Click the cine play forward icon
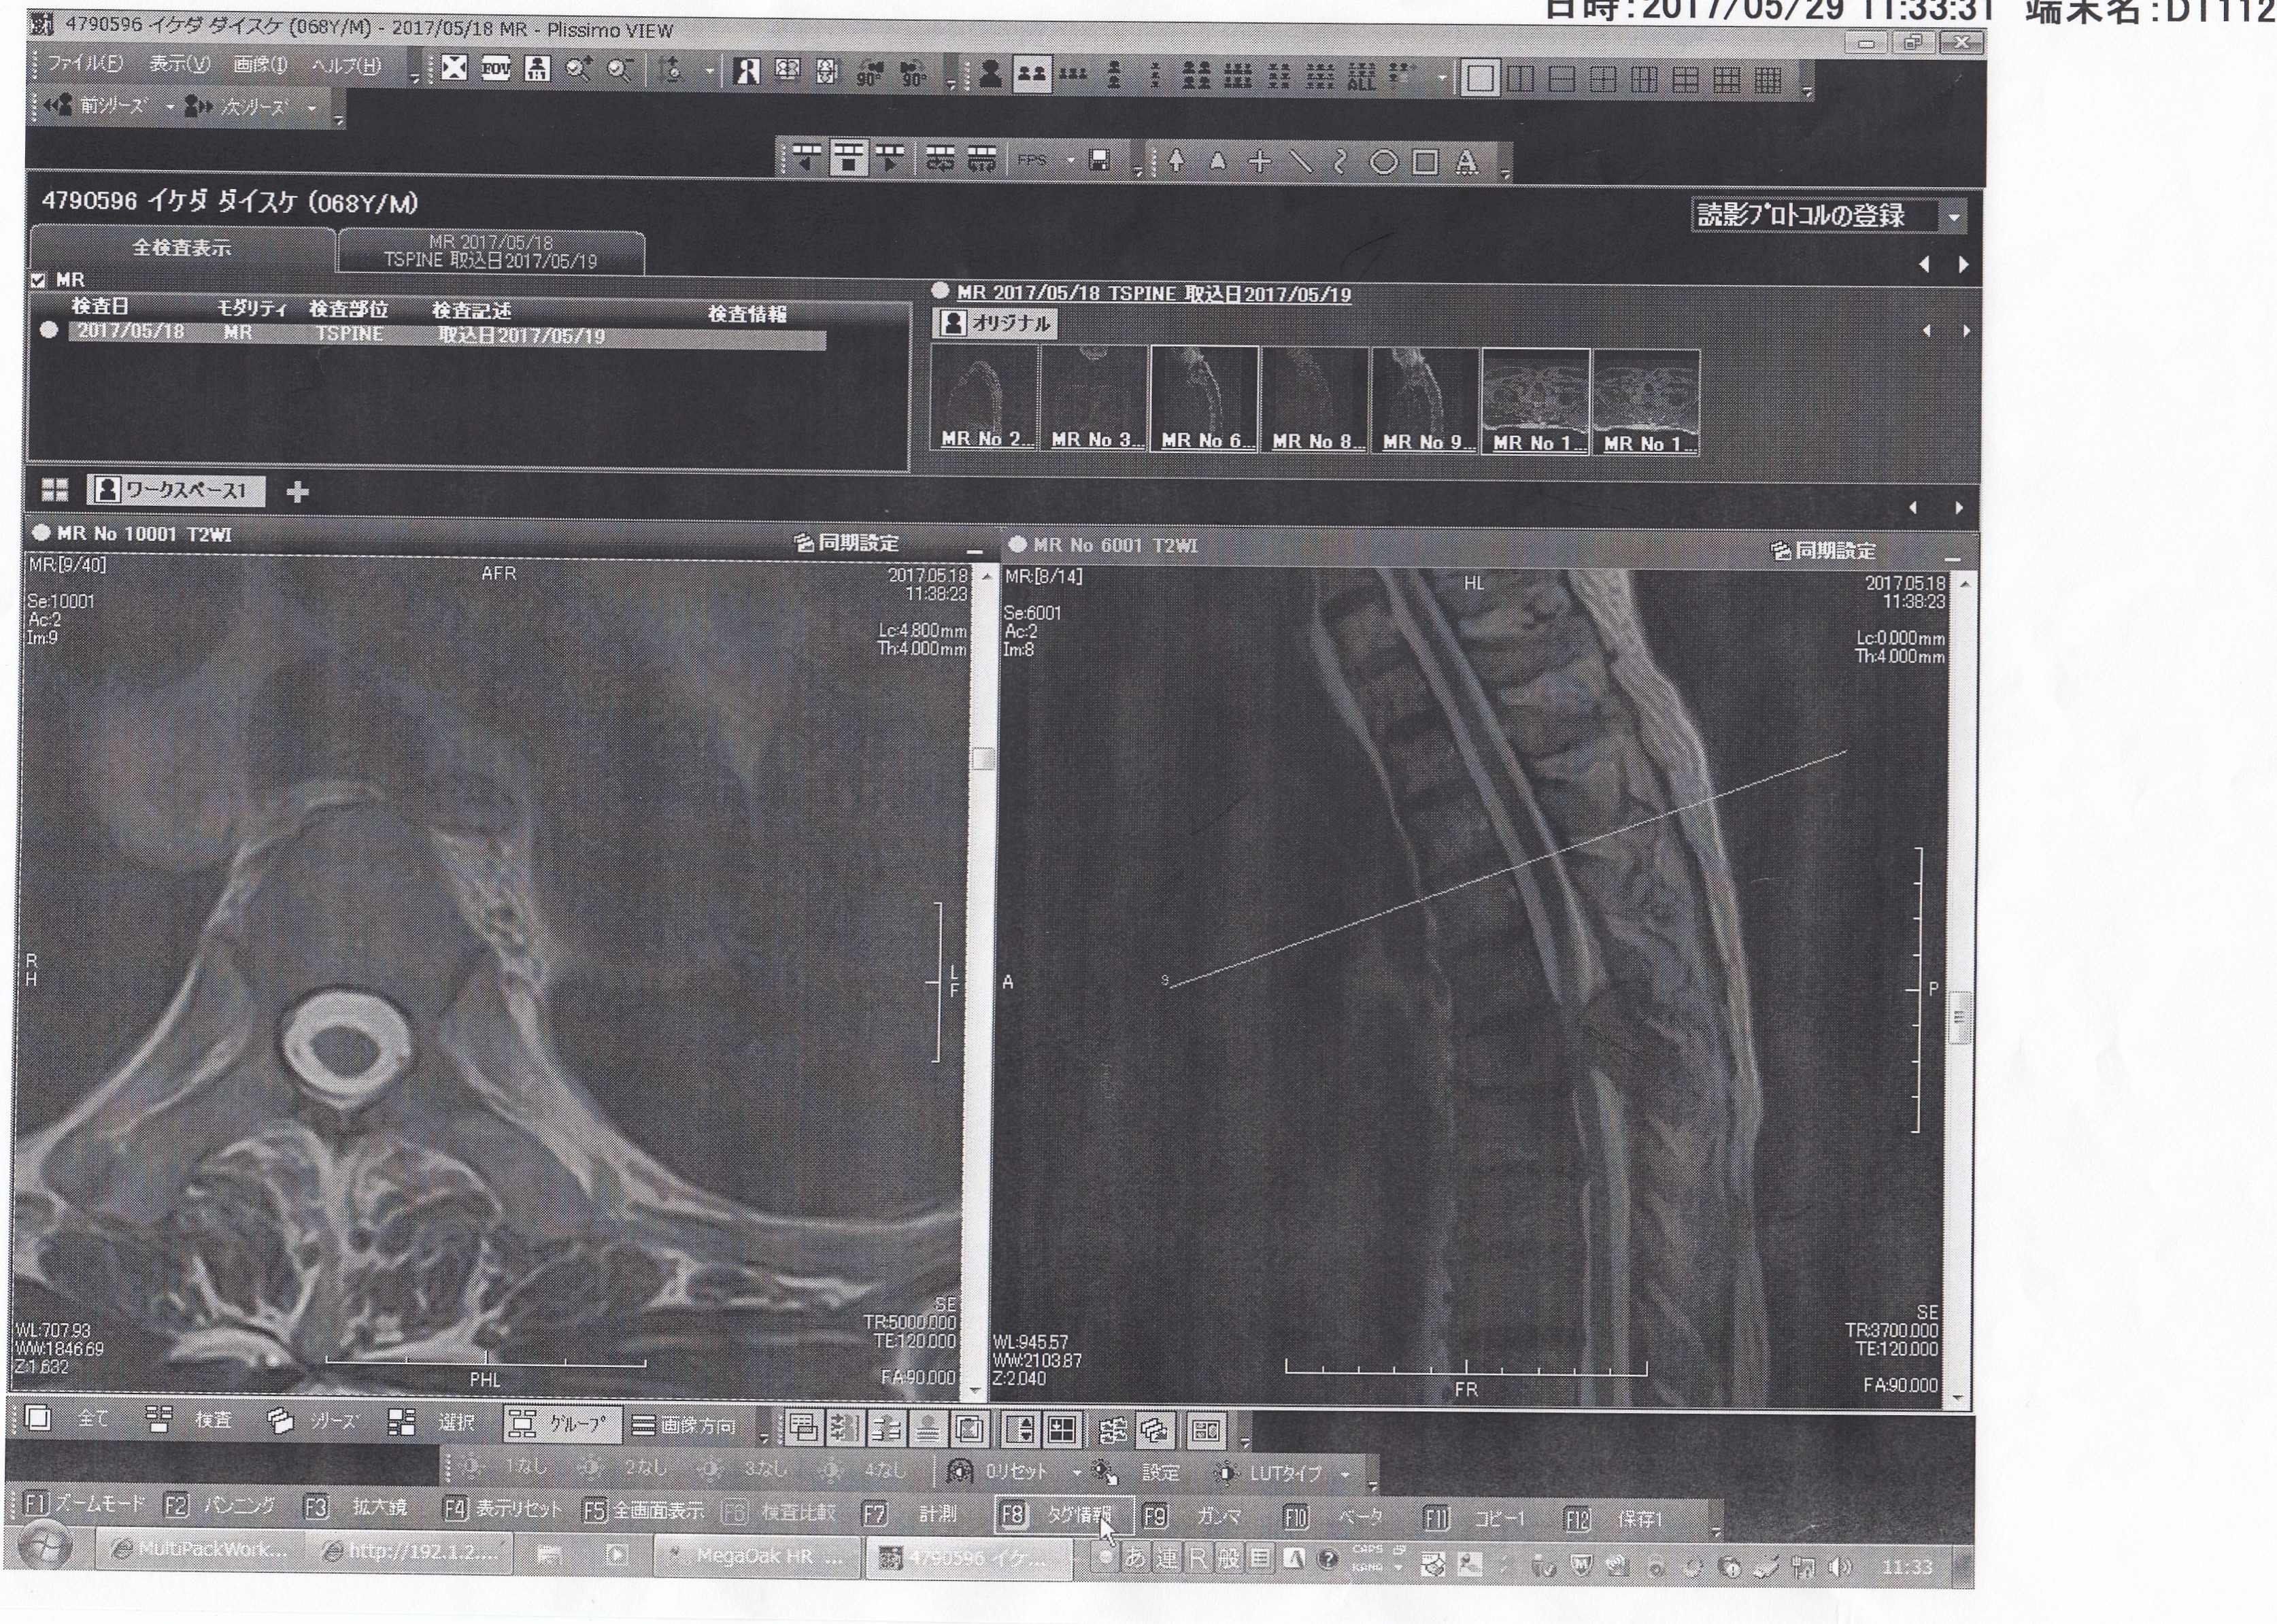The height and width of the screenshot is (1624, 2277). point(889,158)
